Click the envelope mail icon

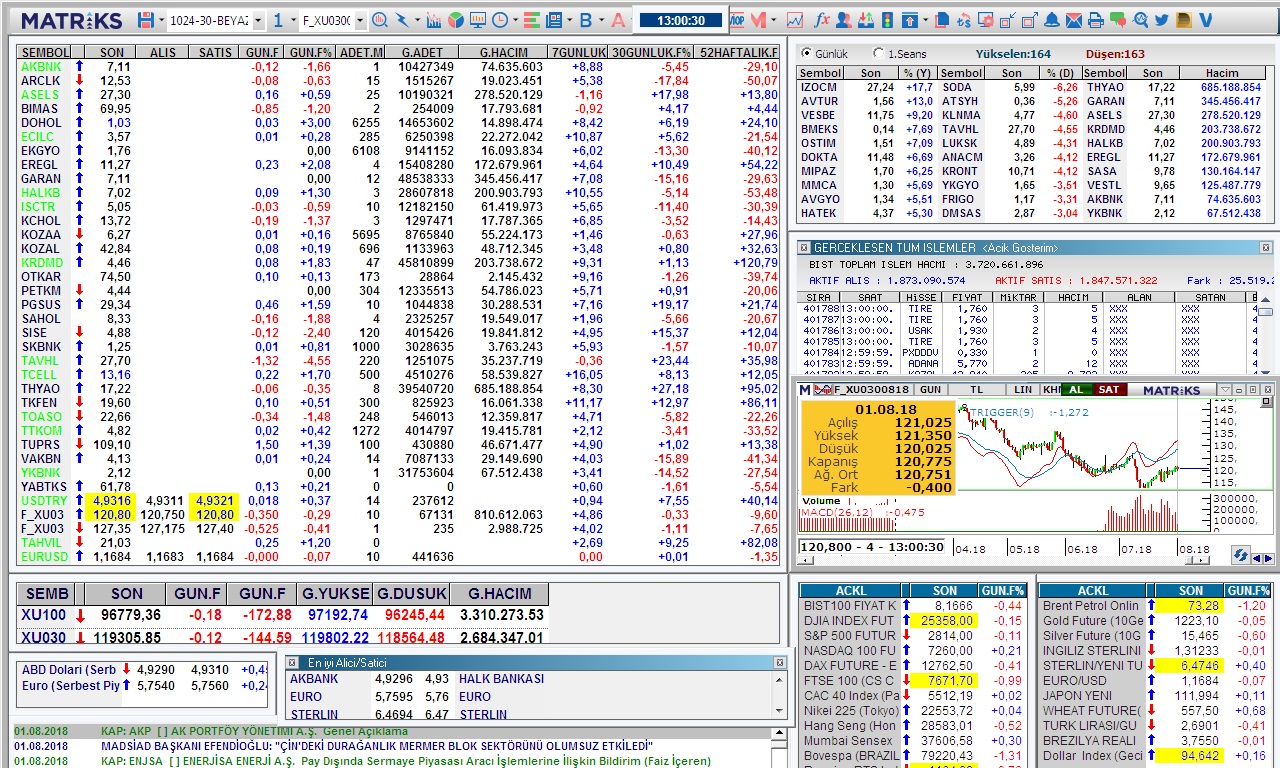point(1074,20)
